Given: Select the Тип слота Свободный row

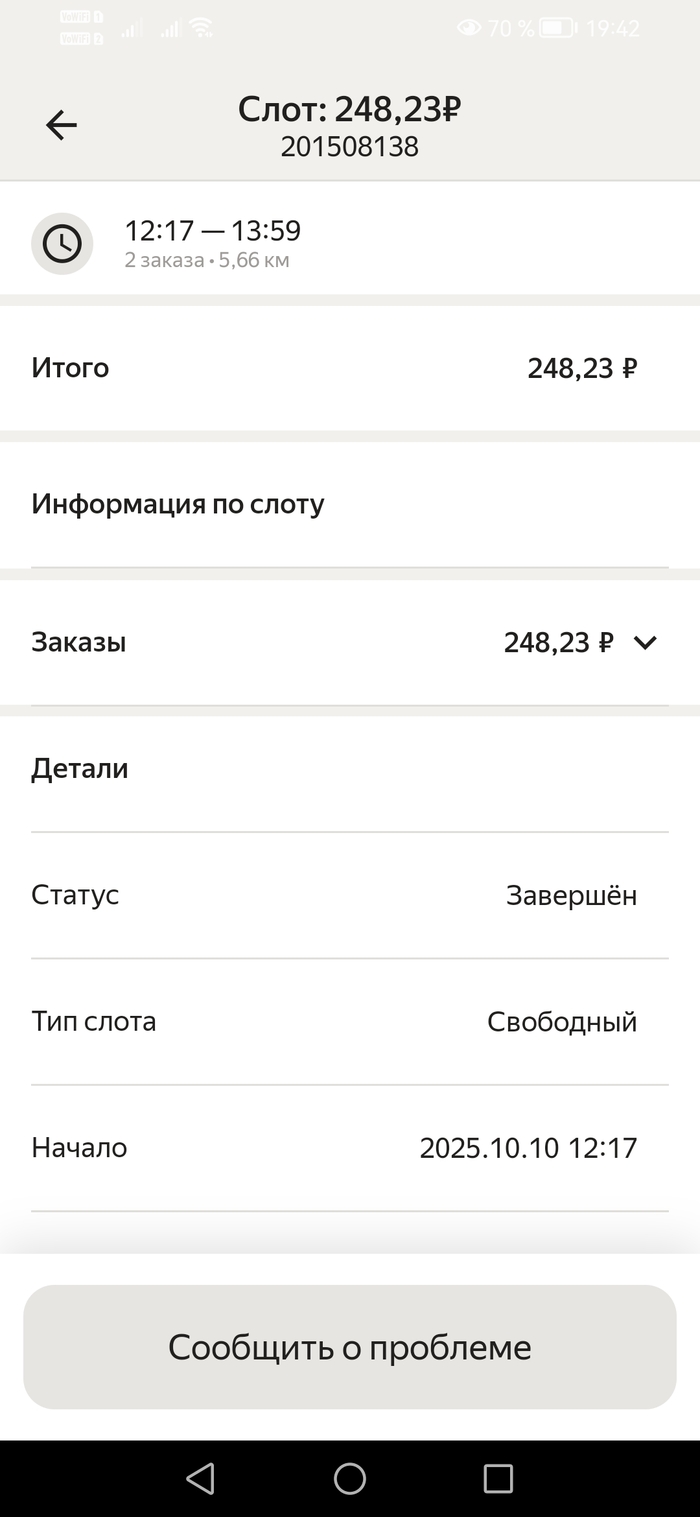Looking at the screenshot, I should pyautogui.click(x=350, y=1022).
